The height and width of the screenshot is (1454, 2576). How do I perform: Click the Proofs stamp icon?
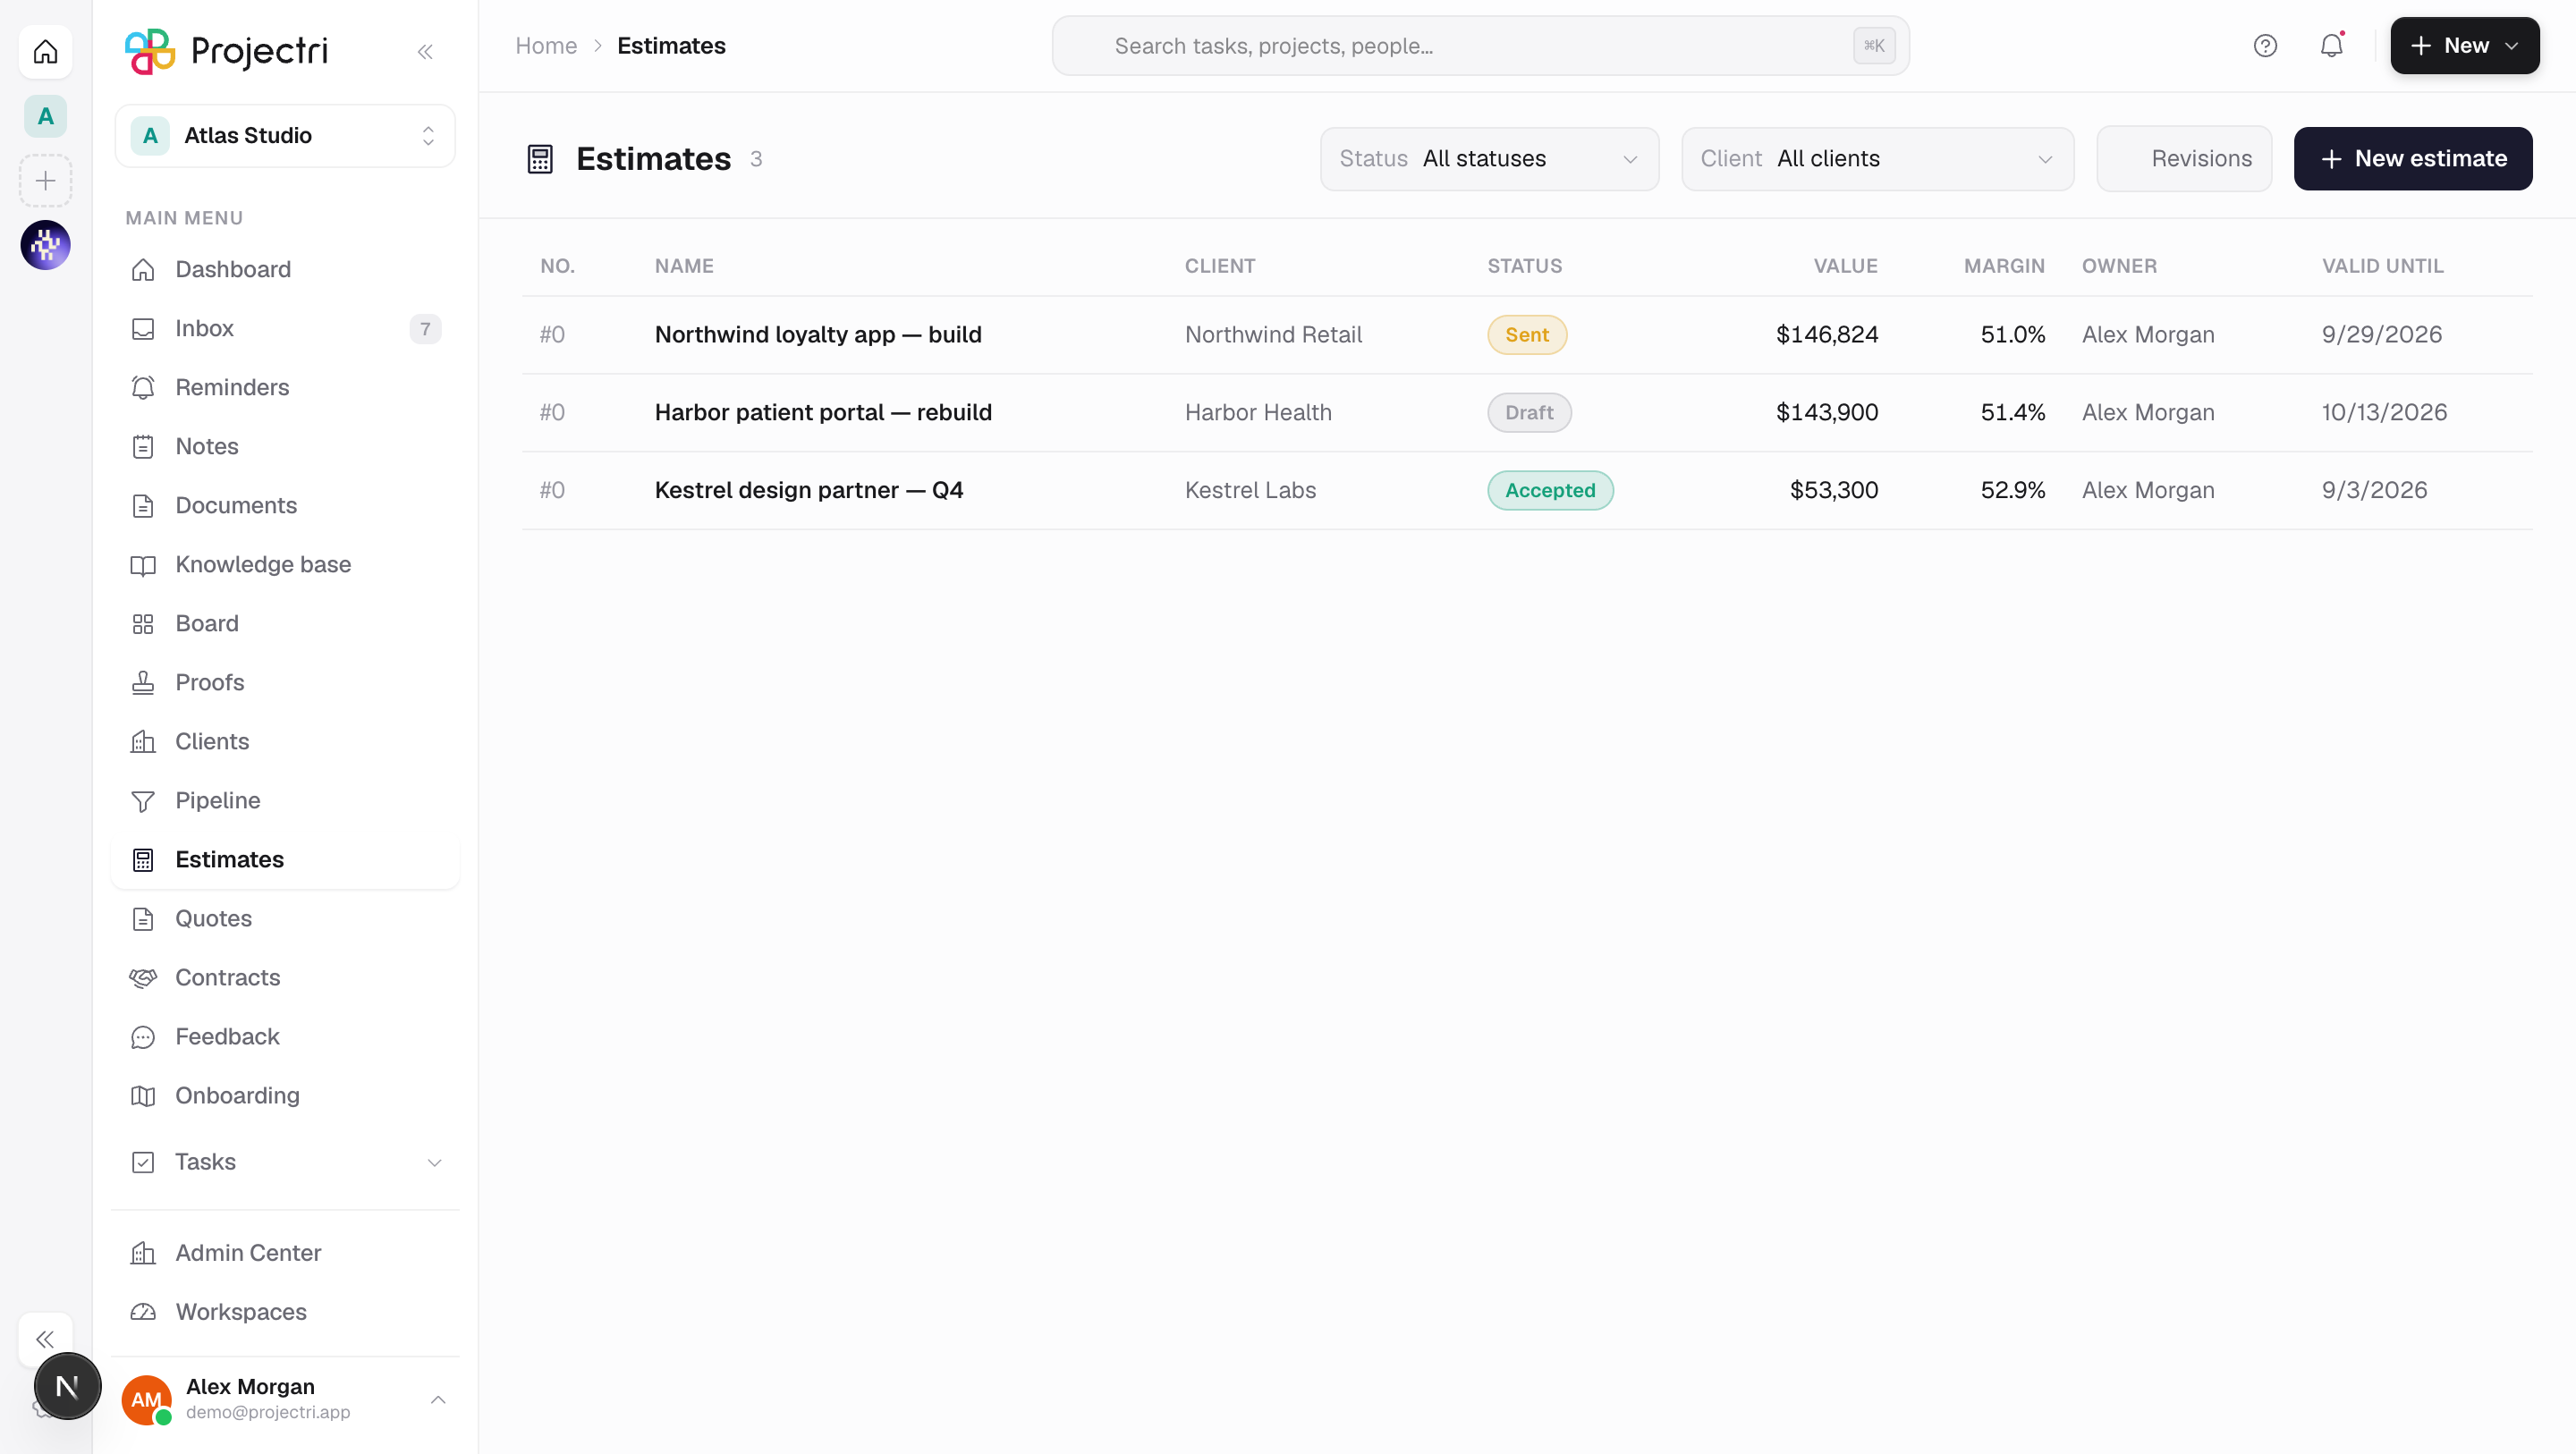(x=143, y=683)
